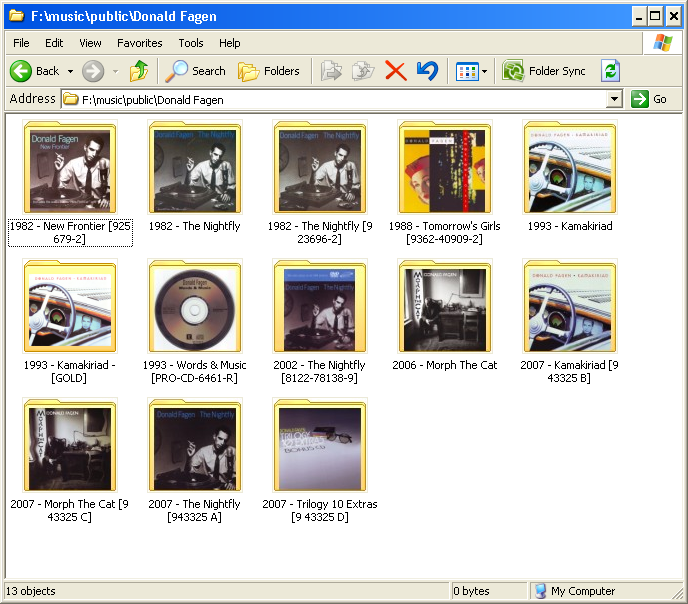
Task: Open the Views dropdown arrow
Action: click(x=484, y=71)
